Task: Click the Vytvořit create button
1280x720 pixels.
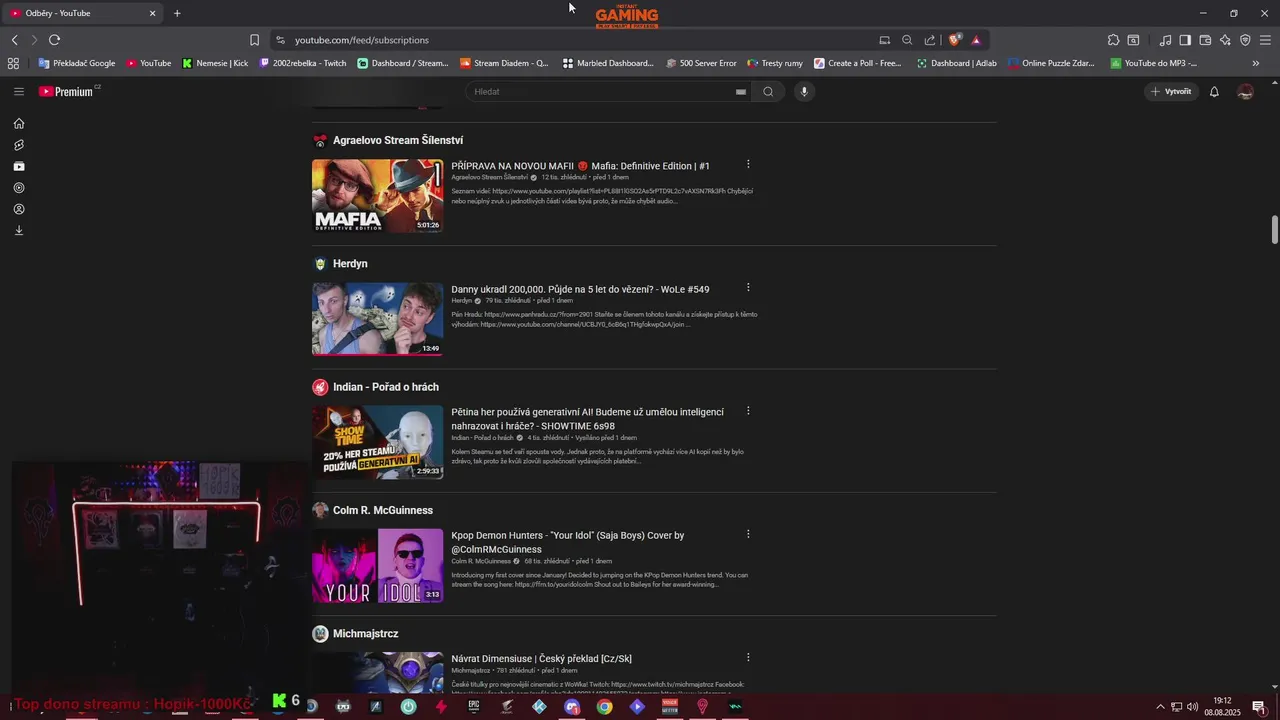Action: [1171, 91]
